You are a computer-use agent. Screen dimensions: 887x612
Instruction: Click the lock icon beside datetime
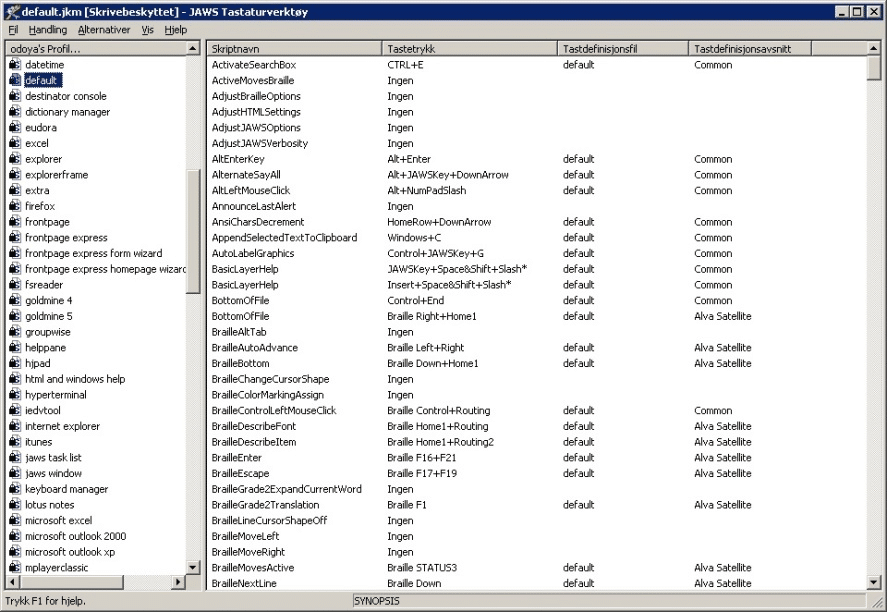tap(14, 65)
